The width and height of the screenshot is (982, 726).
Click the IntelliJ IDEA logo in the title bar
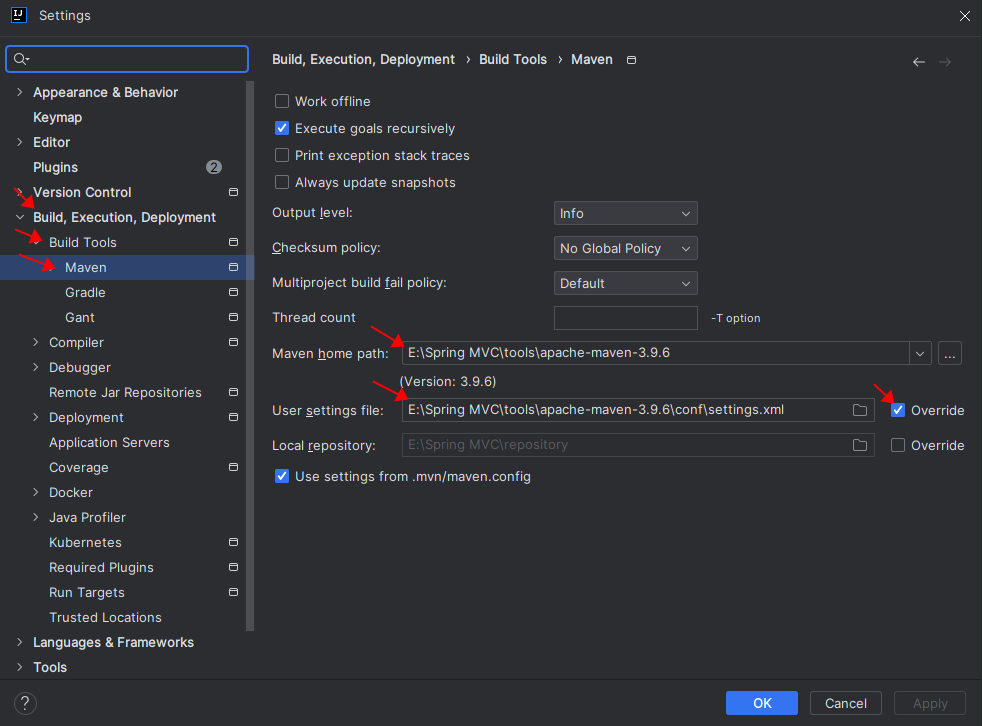[x=18, y=15]
